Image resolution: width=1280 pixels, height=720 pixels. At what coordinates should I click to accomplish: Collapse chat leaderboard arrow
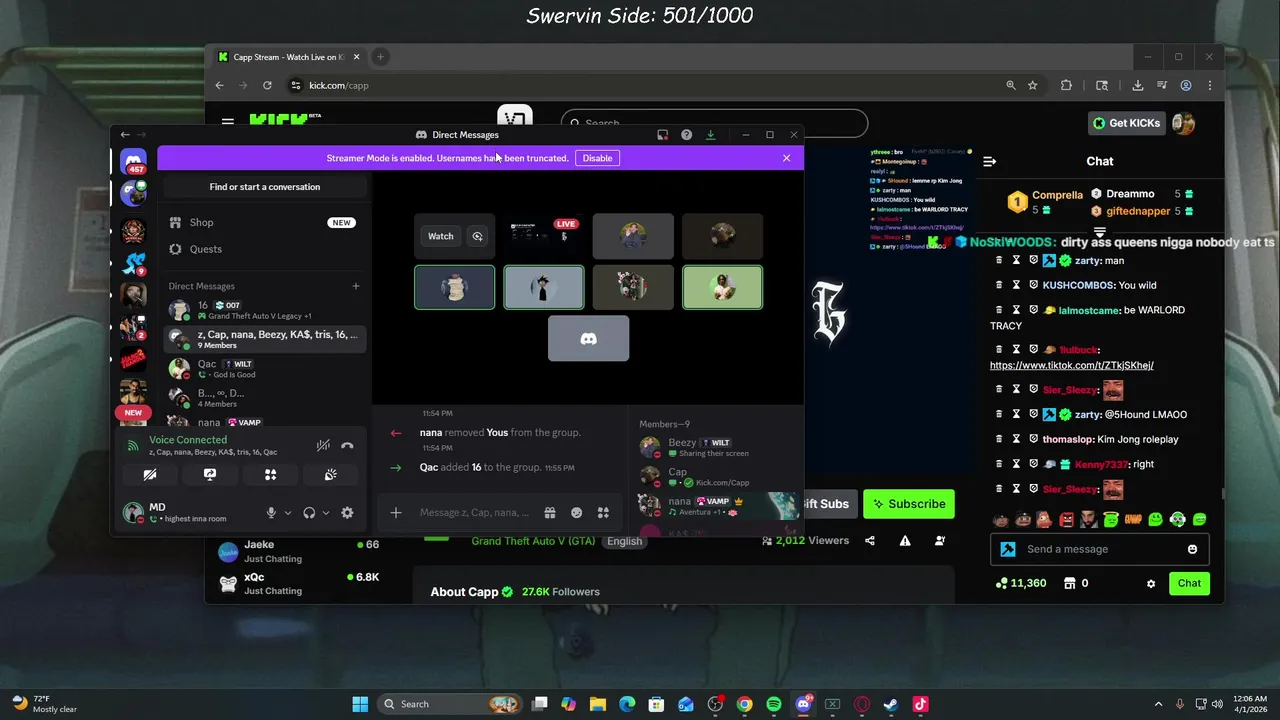click(1099, 230)
